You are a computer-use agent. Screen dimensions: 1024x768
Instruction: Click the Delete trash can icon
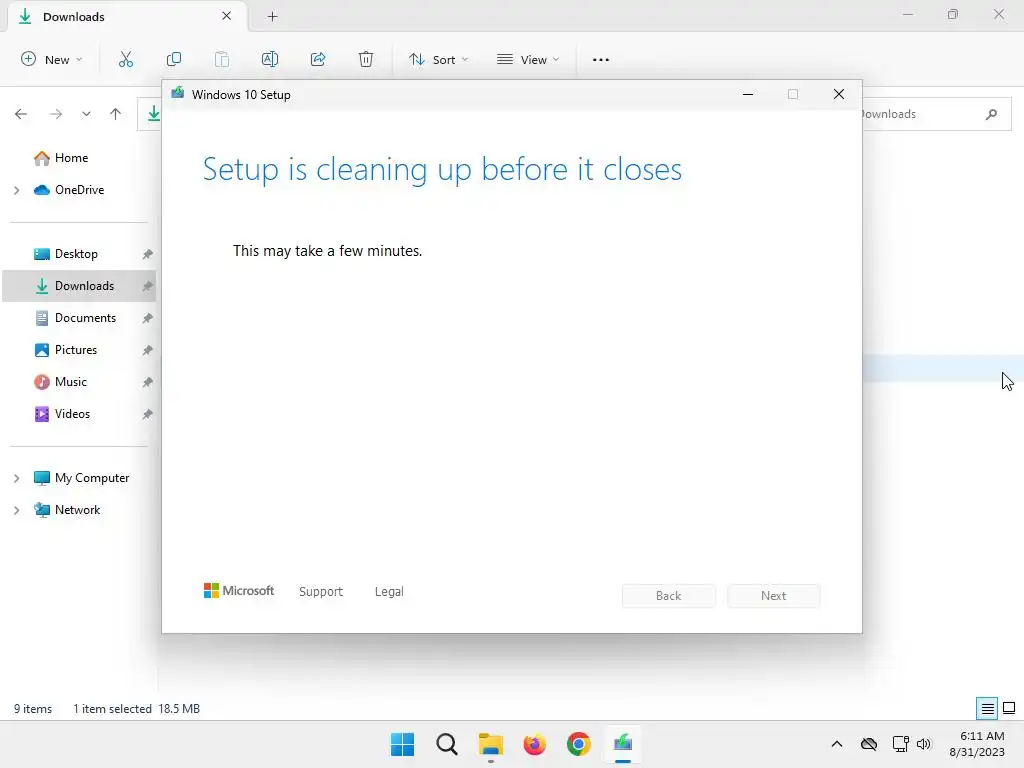coord(366,59)
